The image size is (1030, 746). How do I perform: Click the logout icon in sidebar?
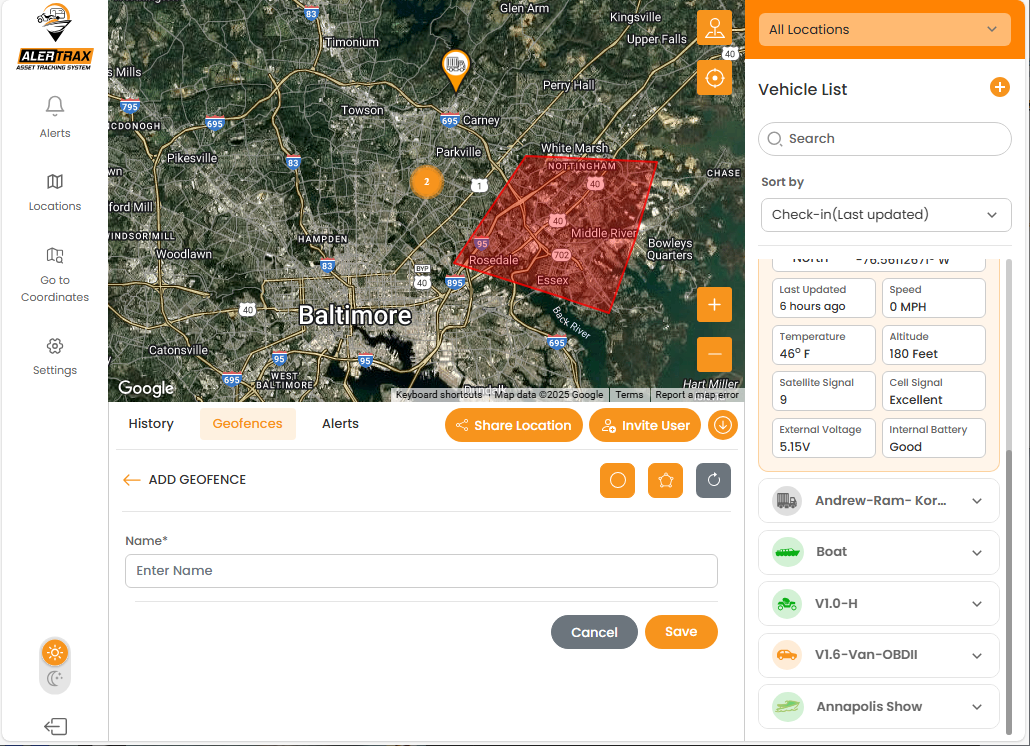coord(56,726)
